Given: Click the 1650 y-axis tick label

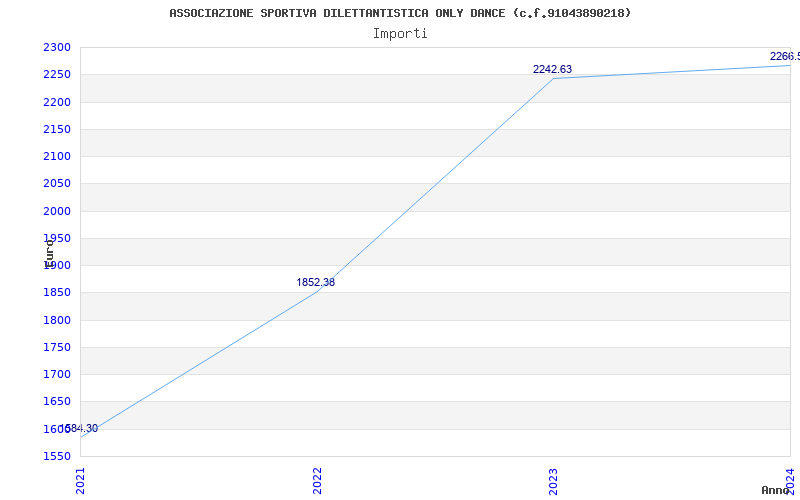Looking at the screenshot, I should 57,402.
